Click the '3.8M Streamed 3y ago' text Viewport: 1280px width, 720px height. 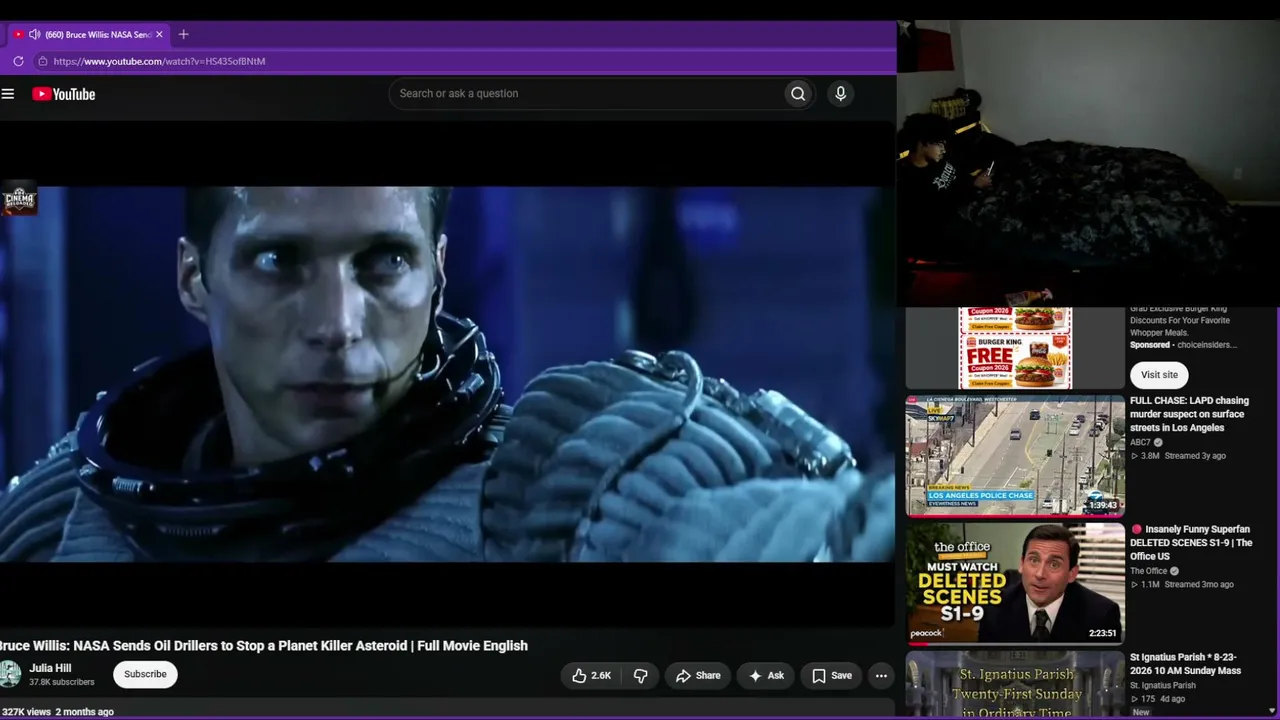tap(1178, 456)
